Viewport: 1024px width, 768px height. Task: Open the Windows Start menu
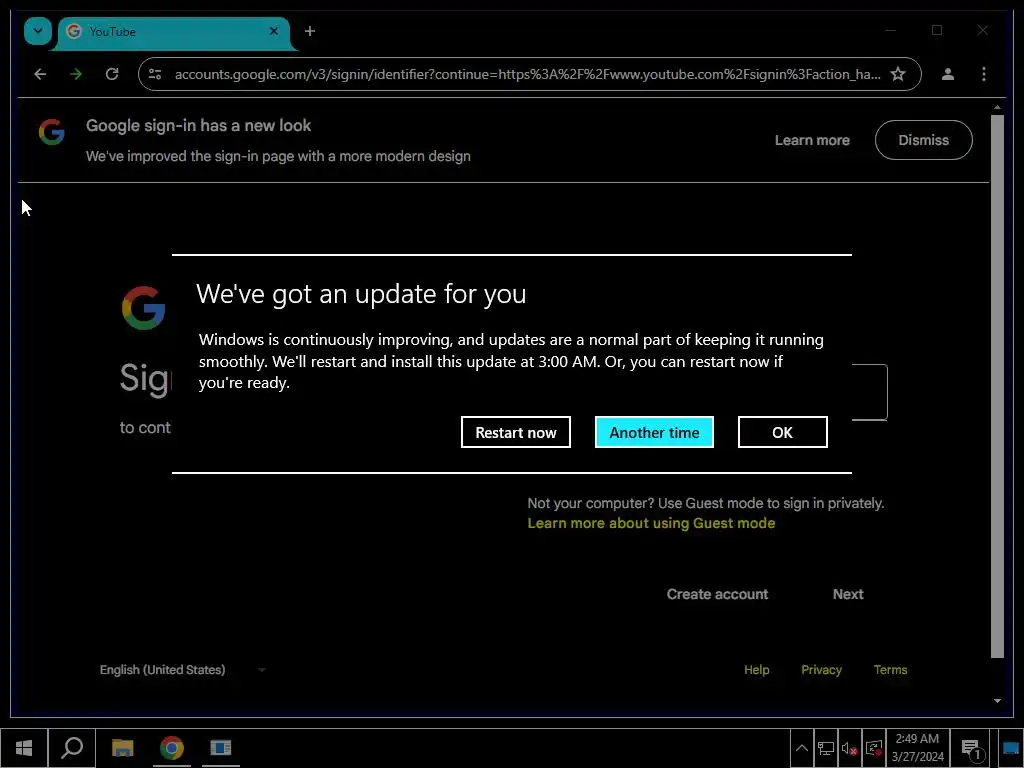(24, 748)
